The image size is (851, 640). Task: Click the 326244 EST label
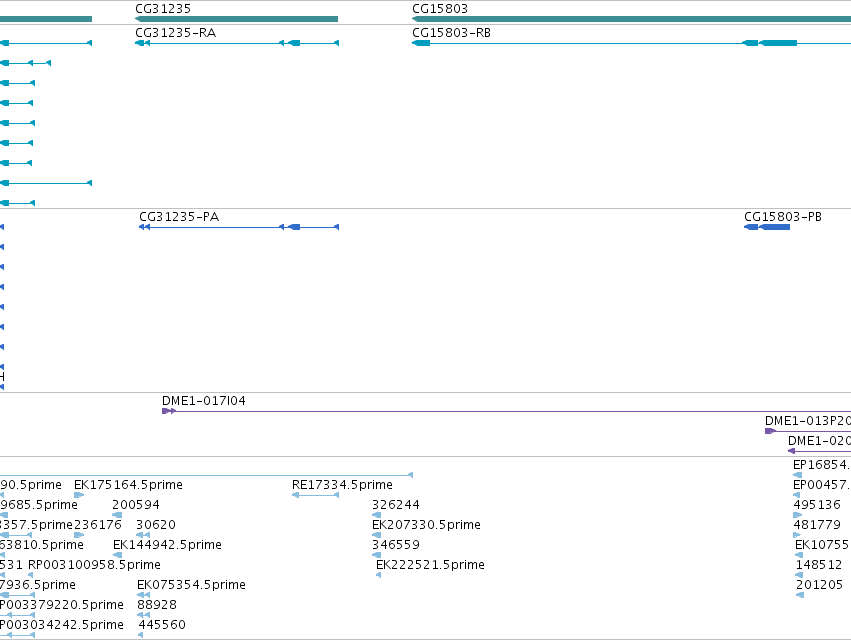pyautogui.click(x=396, y=505)
